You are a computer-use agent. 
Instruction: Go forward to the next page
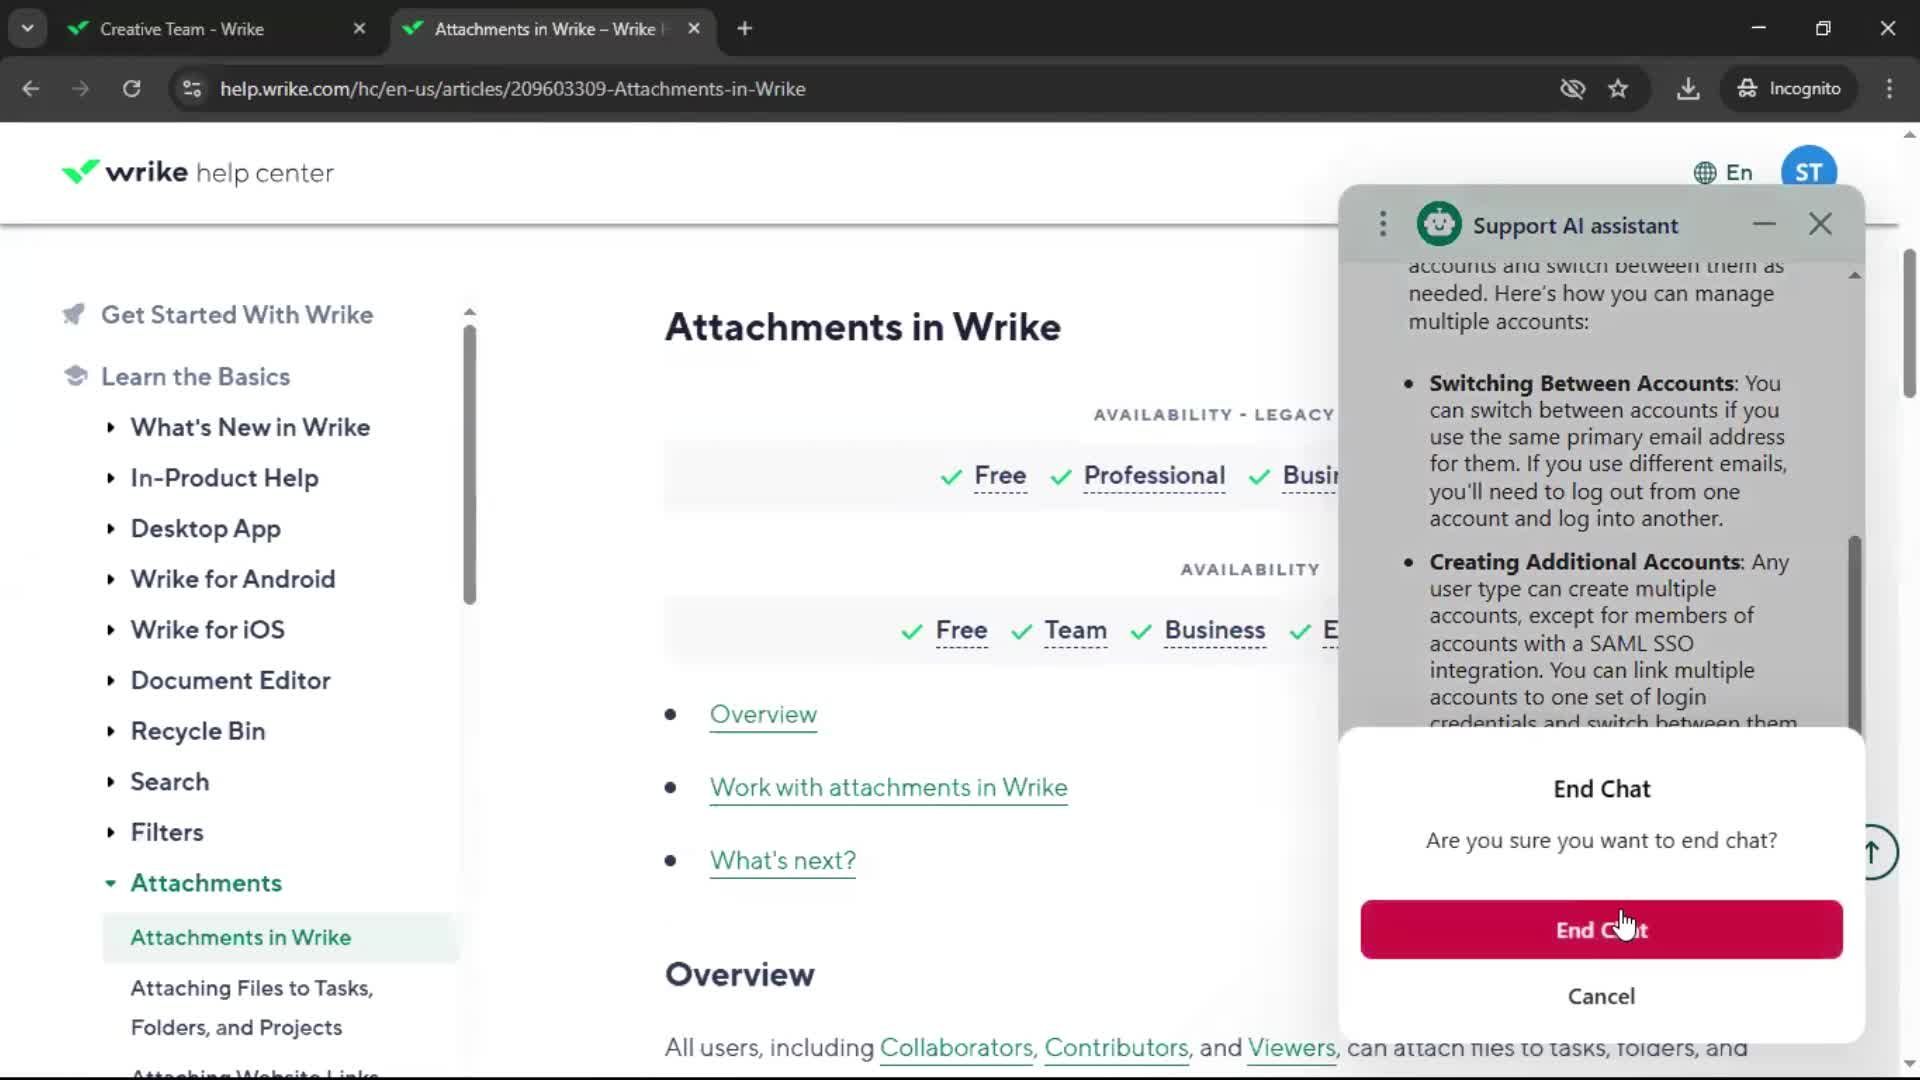81,89
